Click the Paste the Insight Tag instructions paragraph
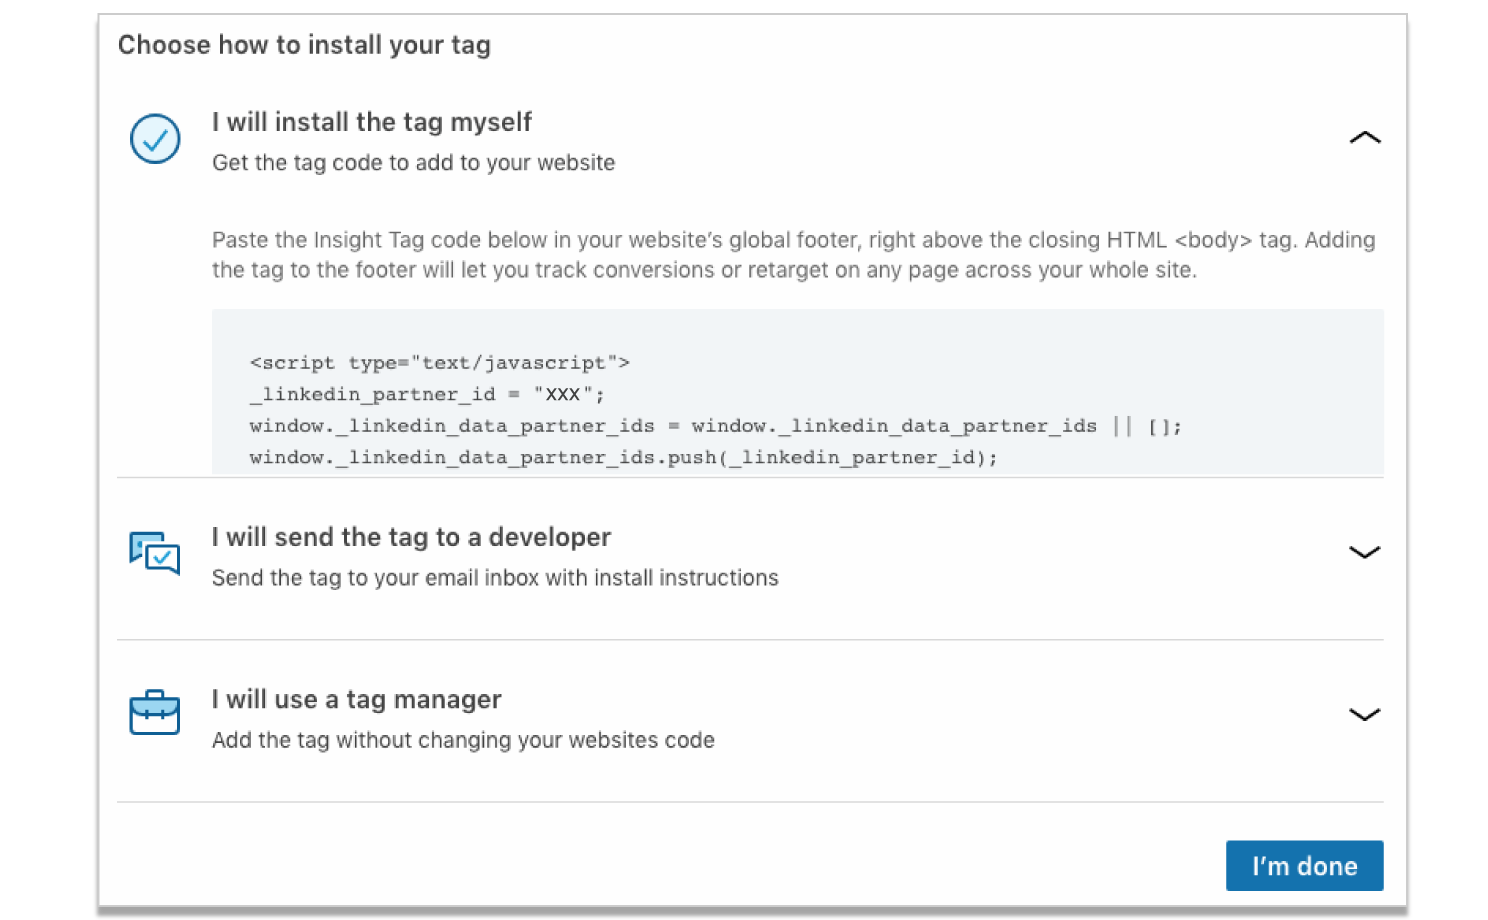 tap(794, 255)
